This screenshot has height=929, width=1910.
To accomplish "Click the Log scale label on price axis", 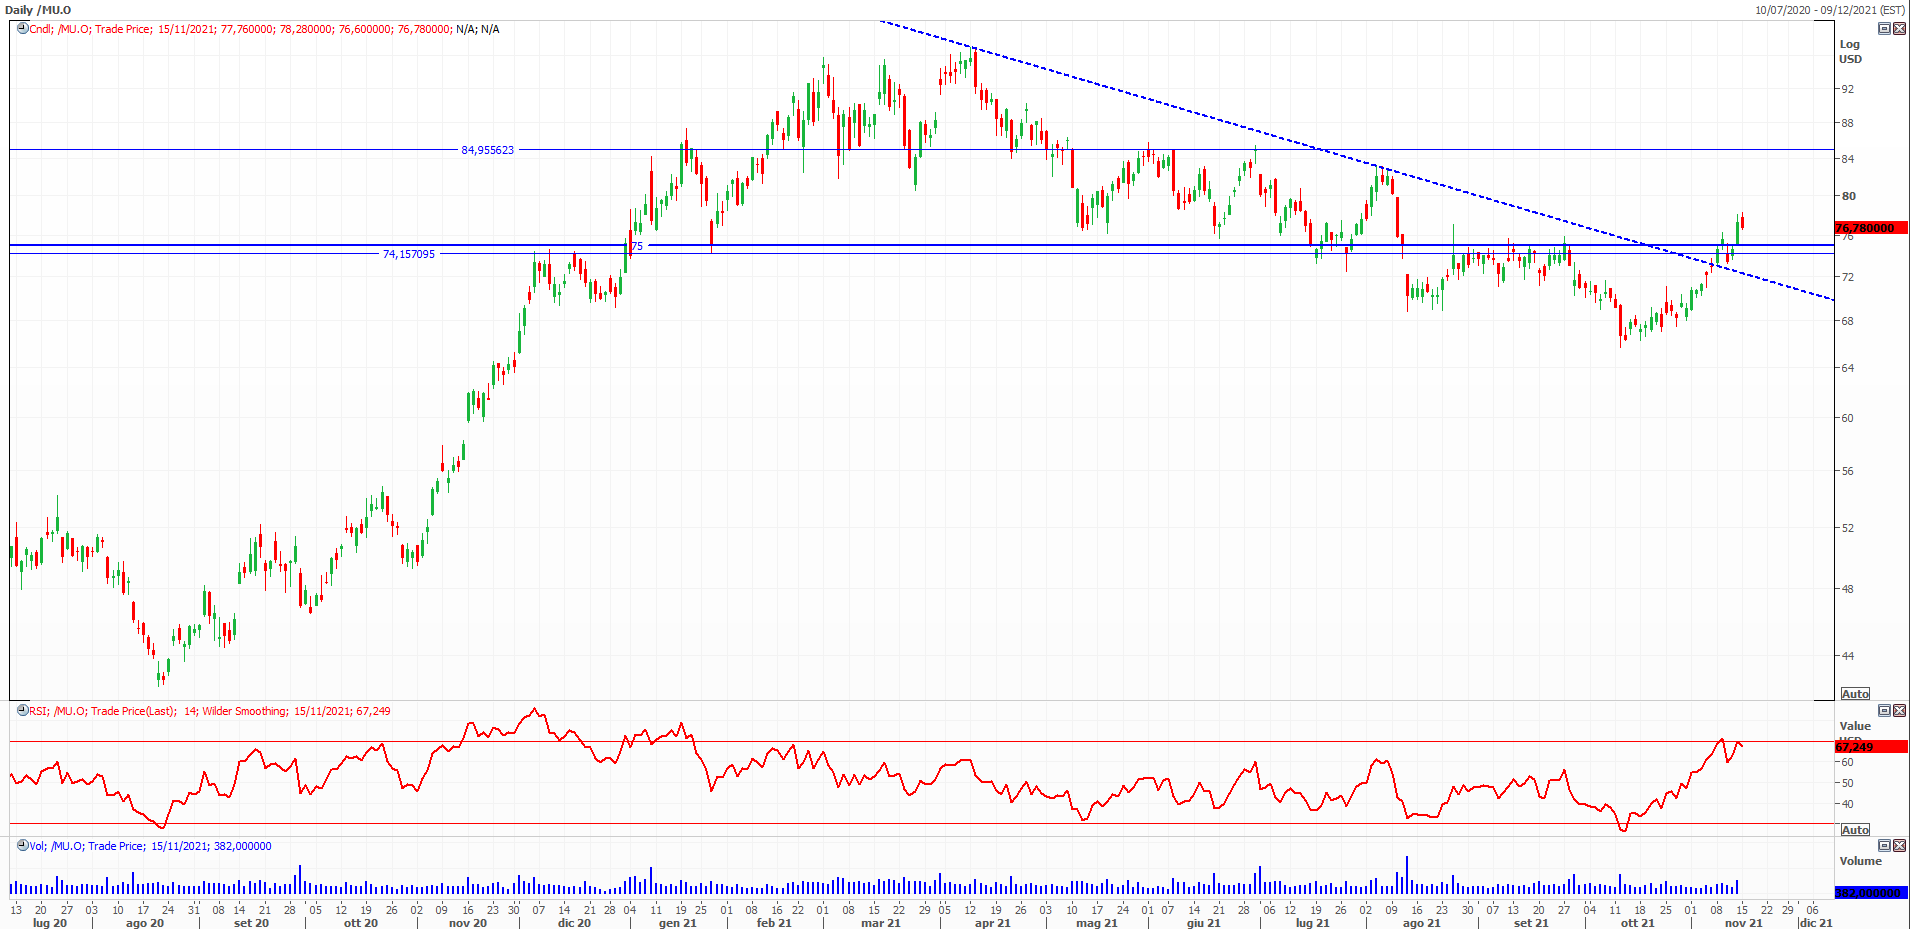I will coord(1849,44).
